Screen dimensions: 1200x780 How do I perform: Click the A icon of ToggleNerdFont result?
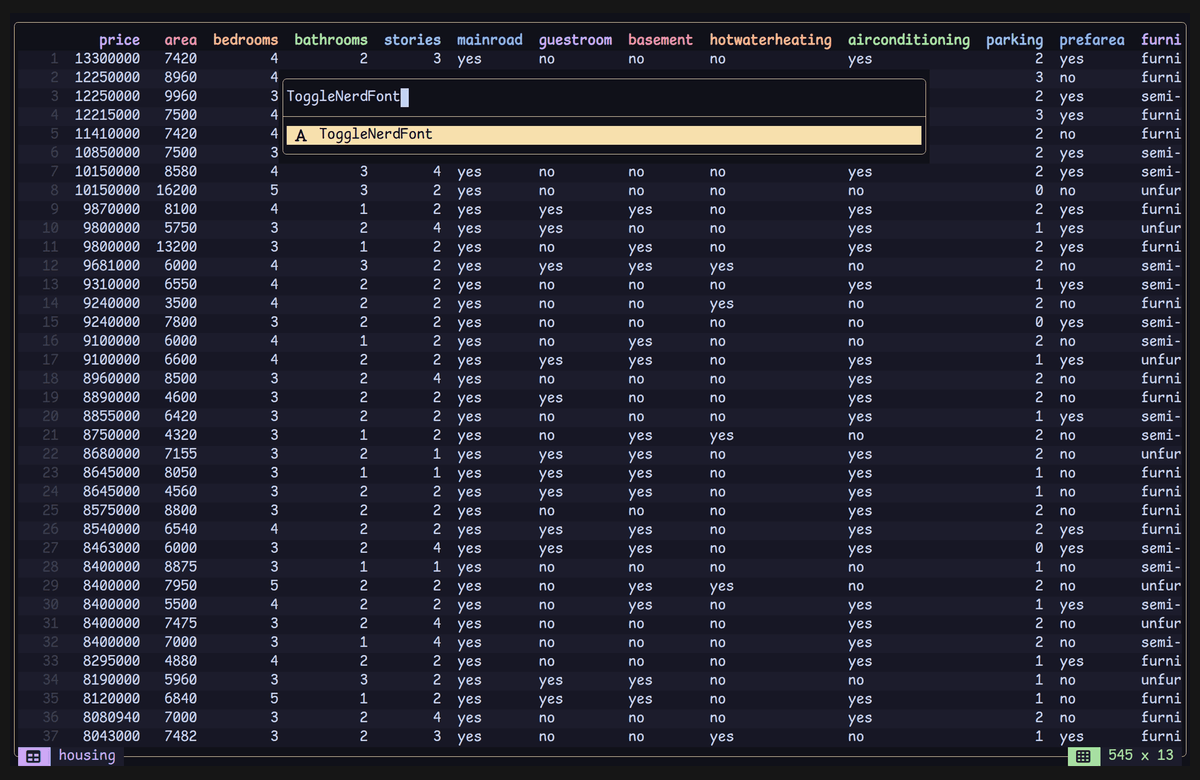tap(301, 135)
